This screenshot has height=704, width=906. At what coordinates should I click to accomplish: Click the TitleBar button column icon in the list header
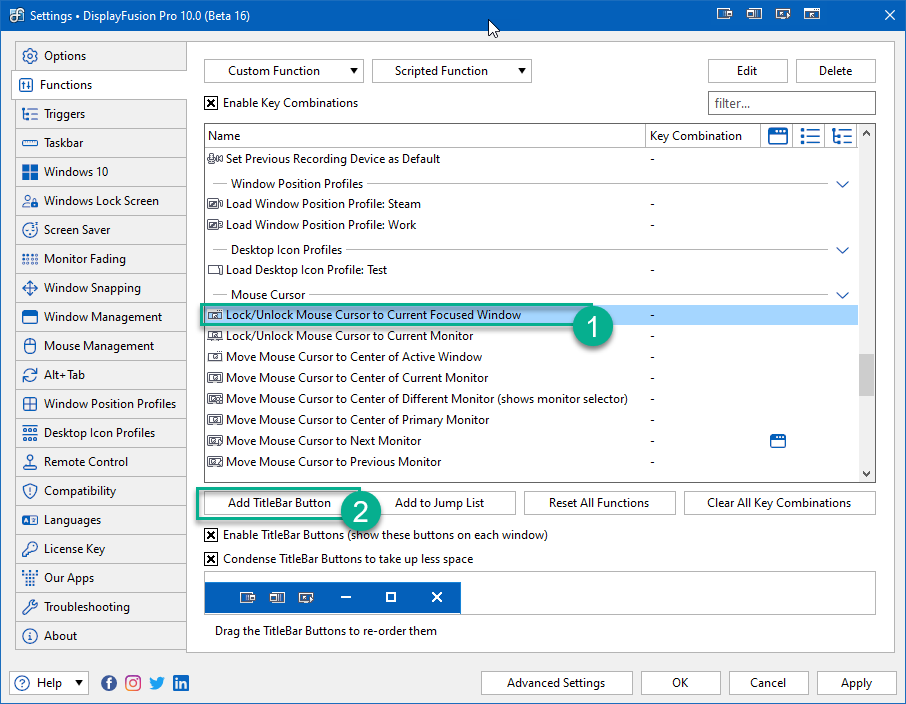click(x=778, y=136)
